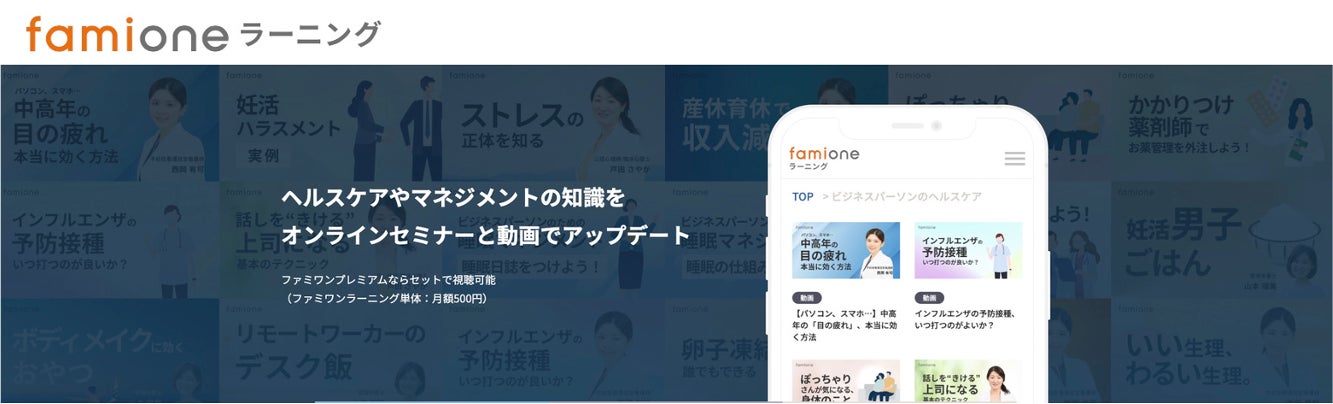Select 話し"きける"上司になる thumbnail in phone
This screenshot has width=1333, height=404.
968,382
